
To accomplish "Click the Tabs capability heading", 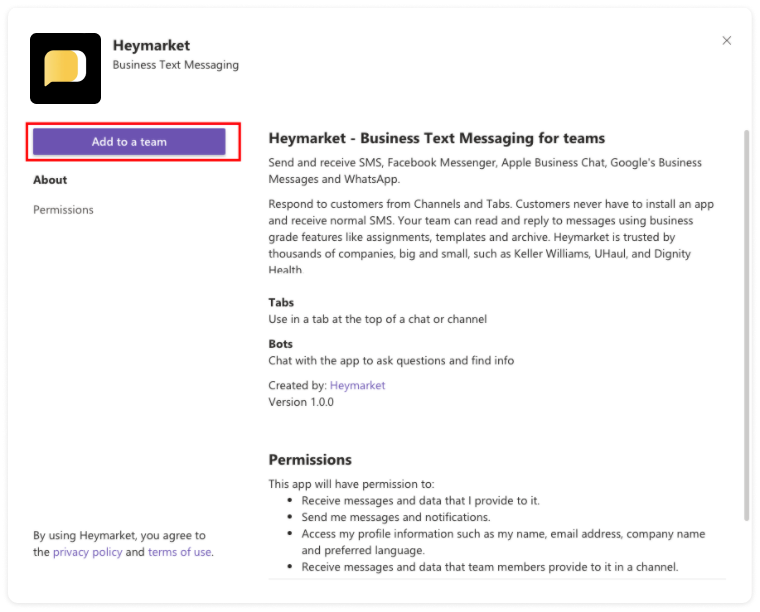I will pyautogui.click(x=281, y=302).
